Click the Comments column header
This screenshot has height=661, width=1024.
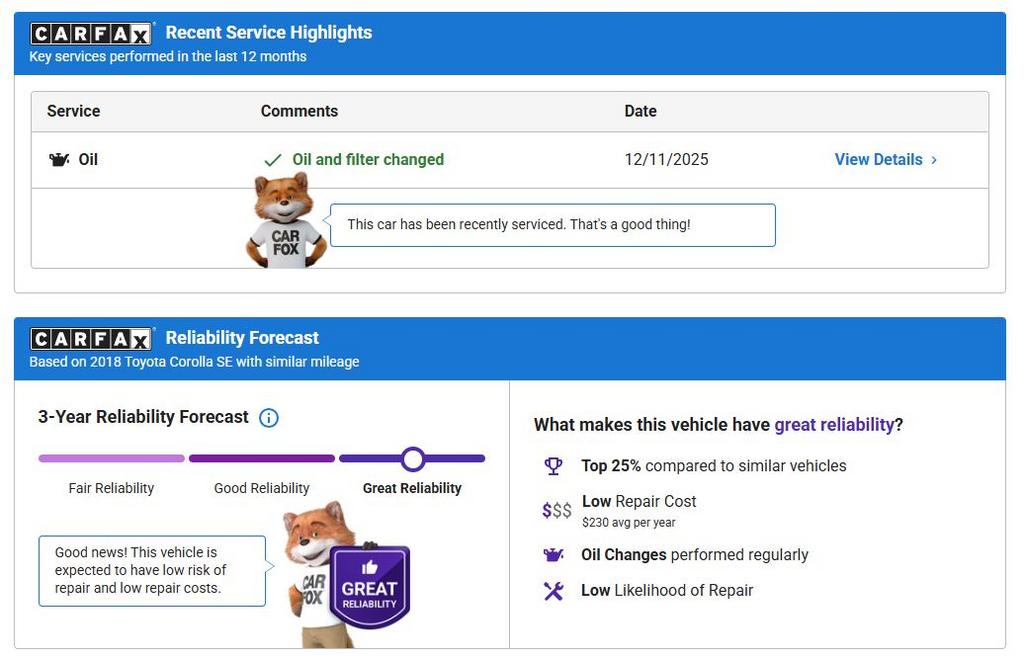tap(299, 111)
